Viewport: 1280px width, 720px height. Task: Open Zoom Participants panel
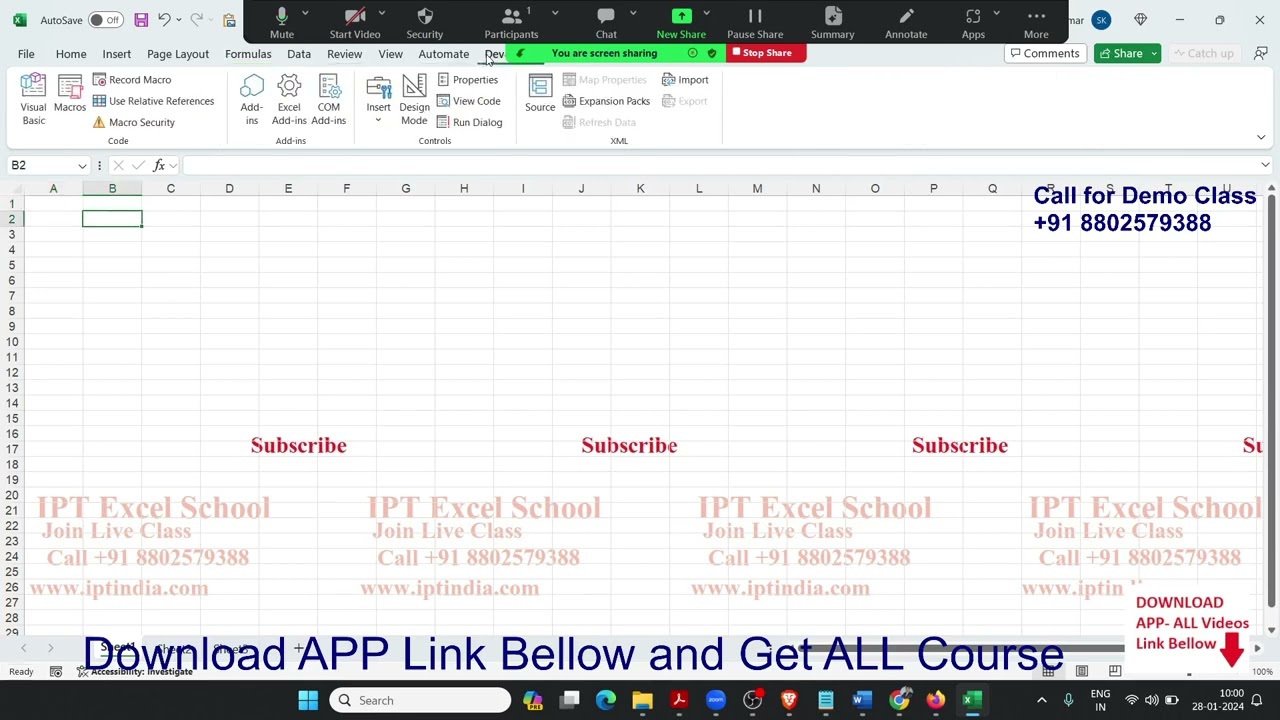click(511, 22)
